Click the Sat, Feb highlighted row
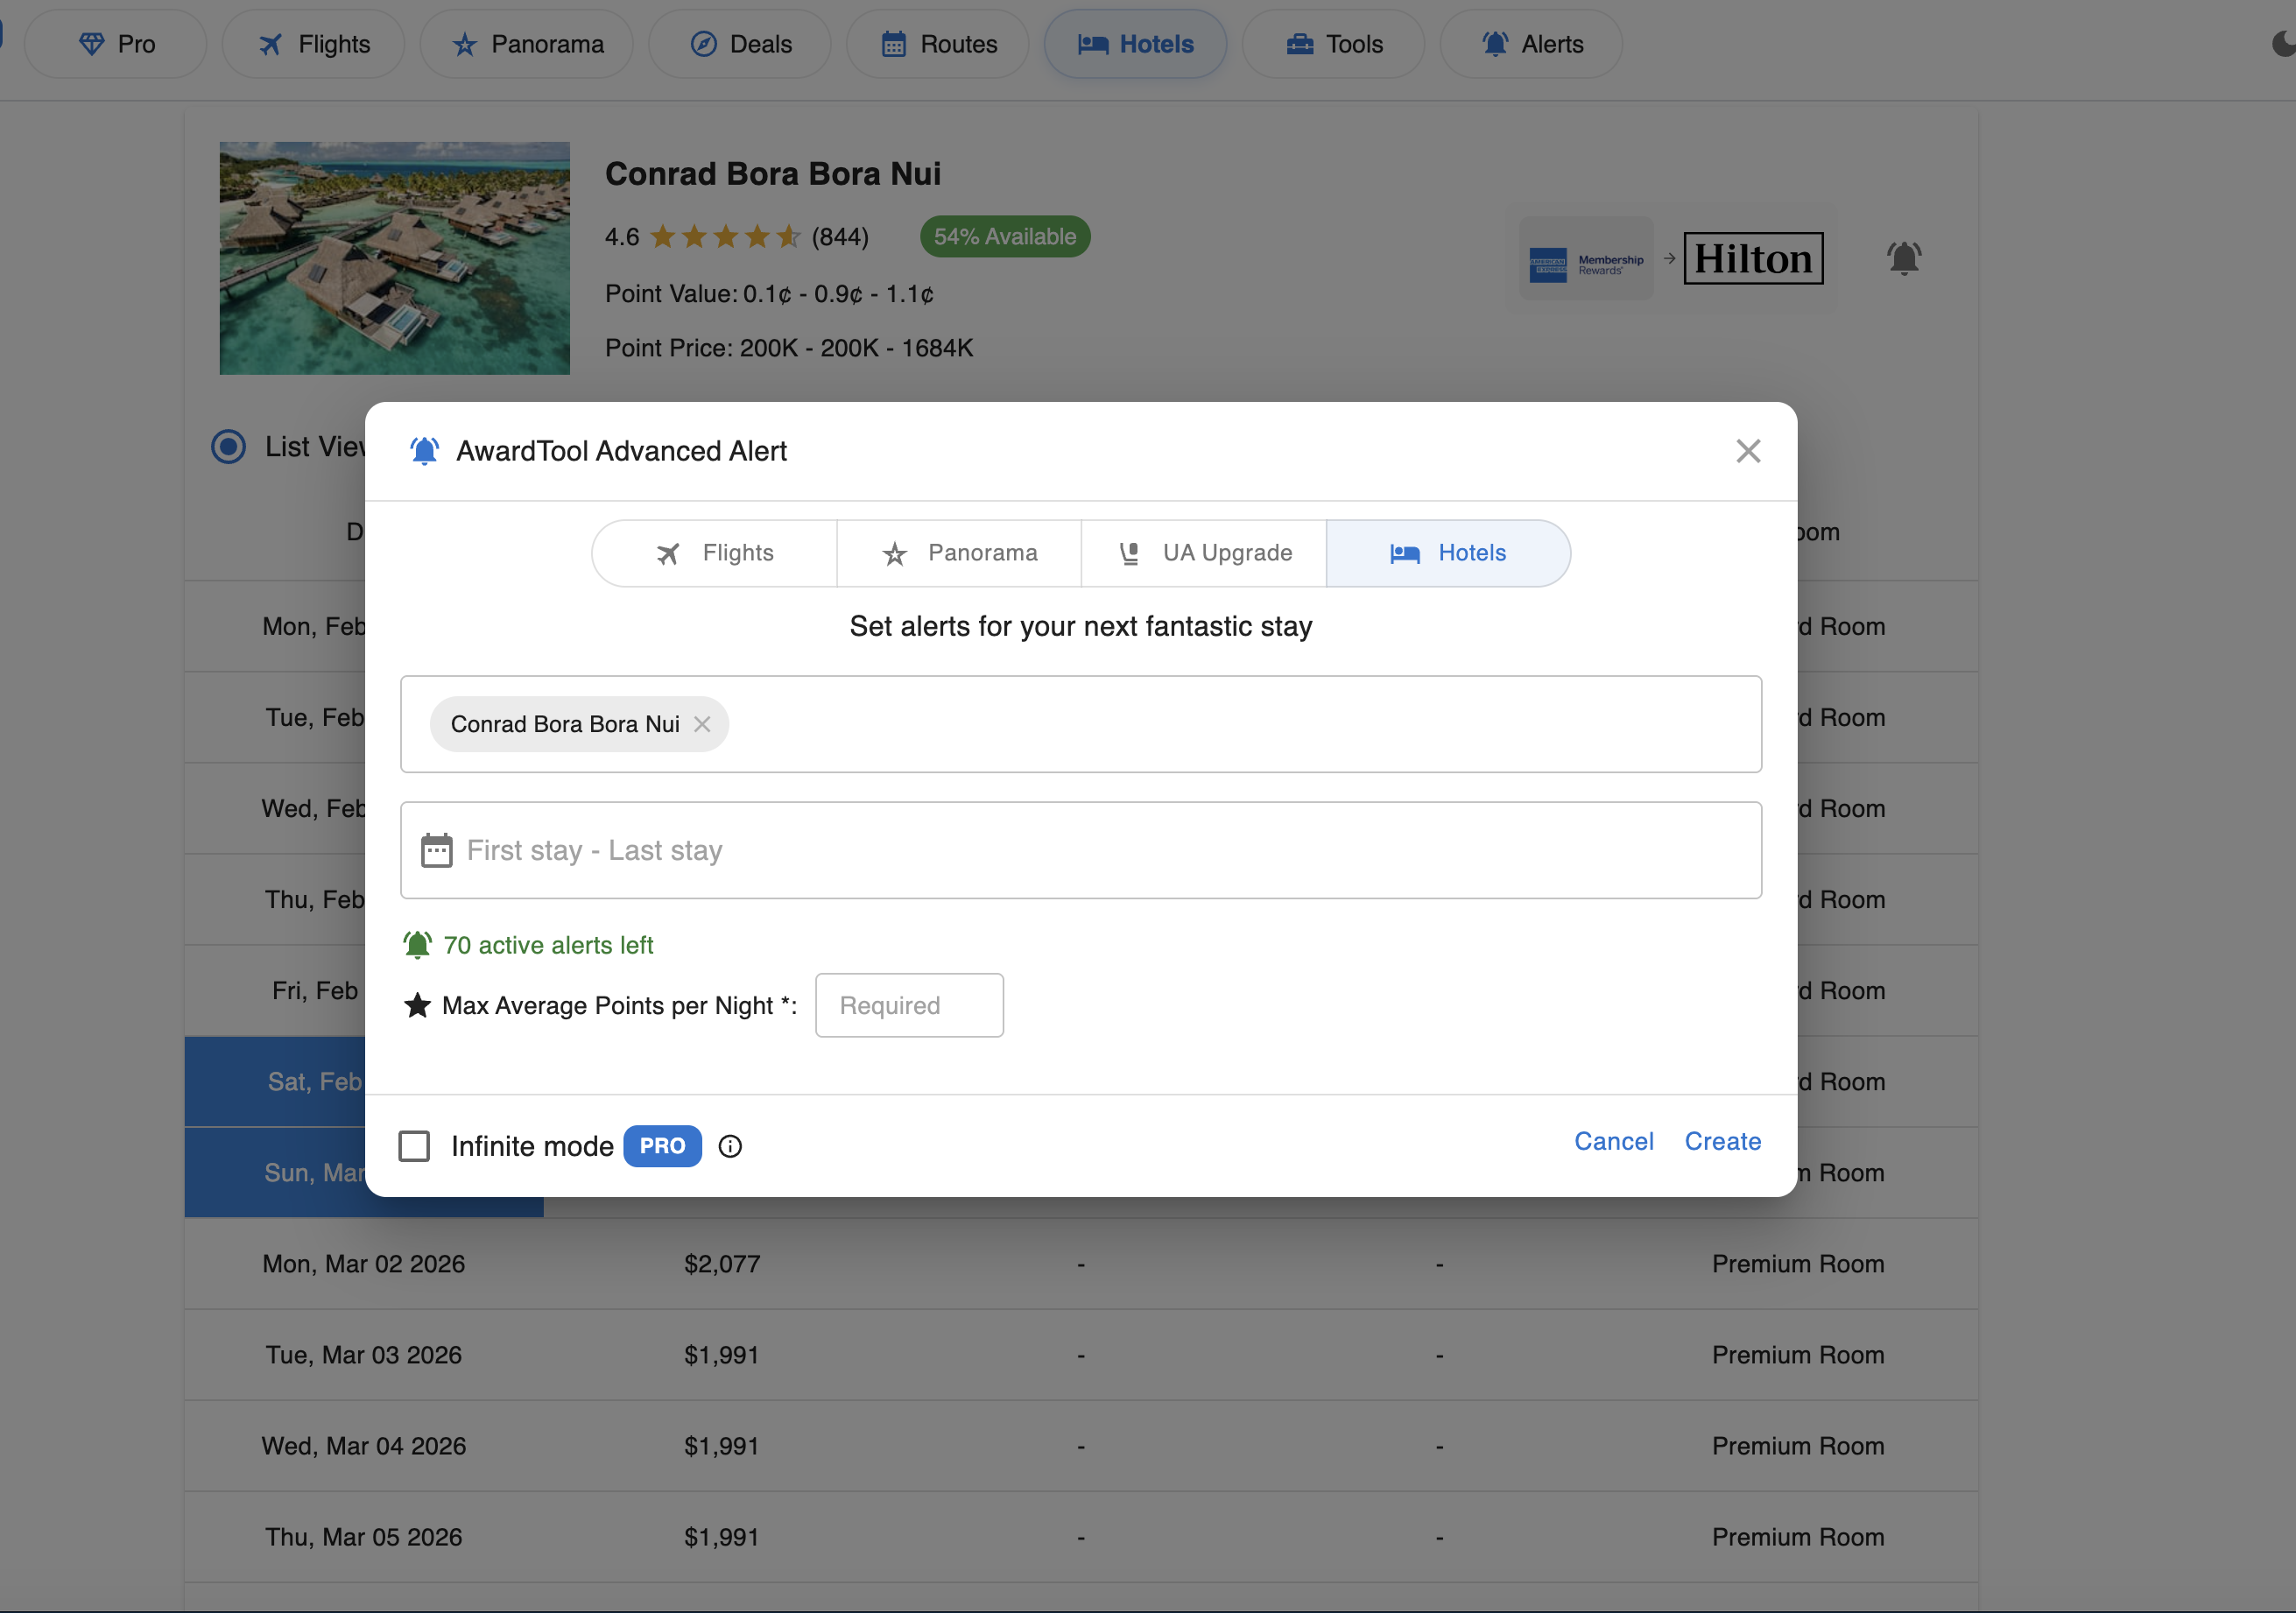Screen dimensions: 2296x1613 coord(275,1082)
